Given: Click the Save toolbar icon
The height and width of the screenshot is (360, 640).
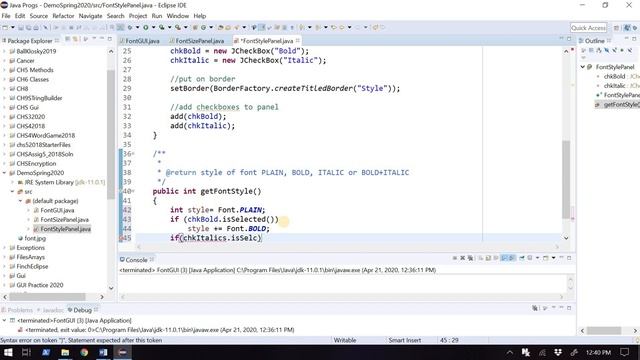Looking at the screenshot, I should [x=21, y=28].
